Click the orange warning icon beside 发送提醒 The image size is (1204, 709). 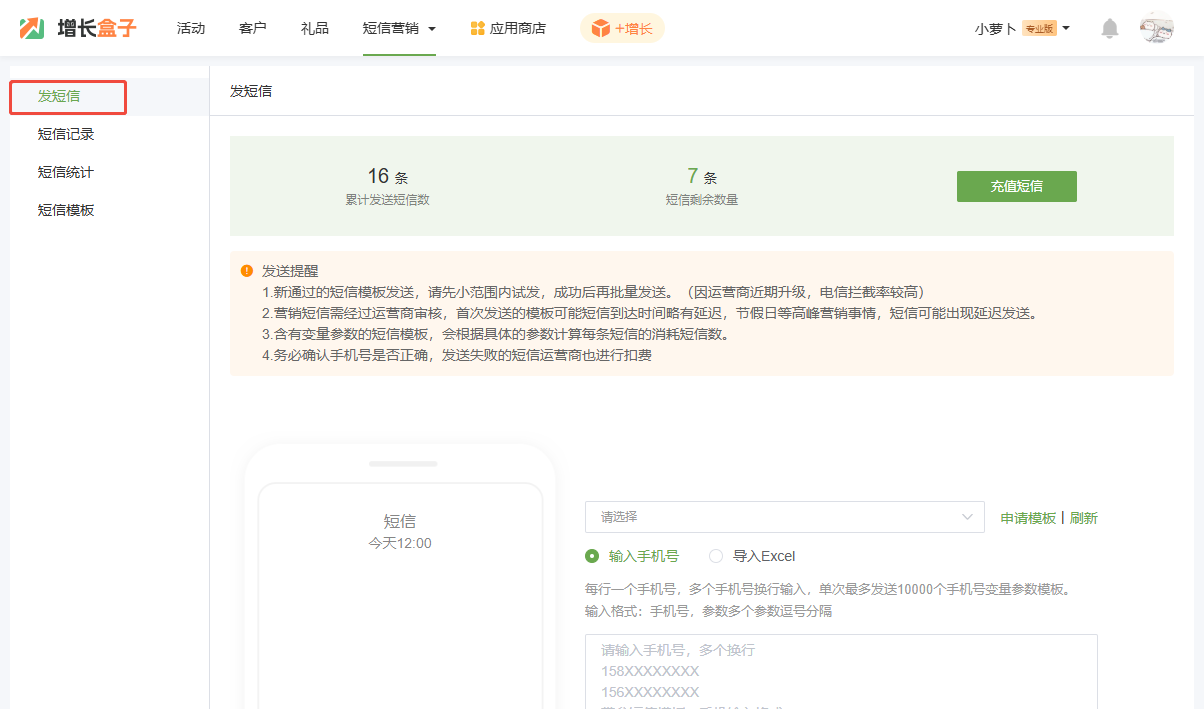coord(247,271)
